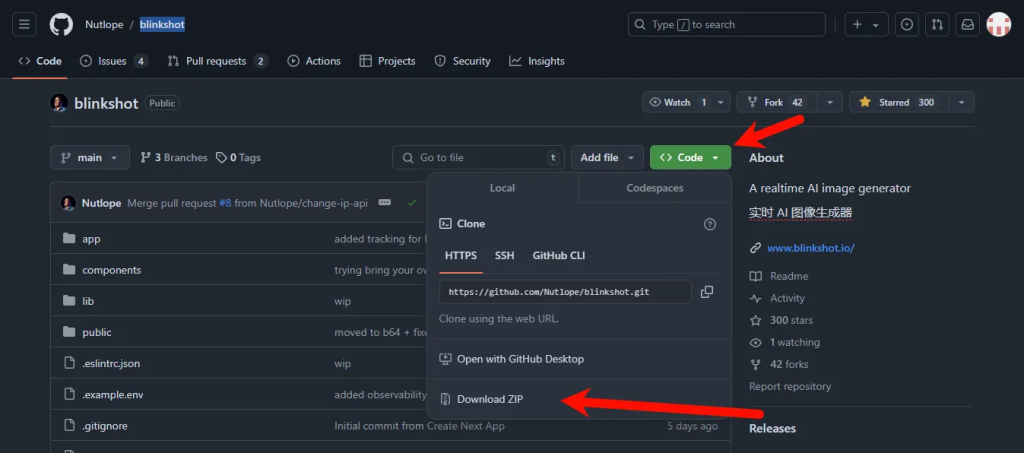Expand the main branch dropdown
Image resolution: width=1024 pixels, height=453 pixels.
(90, 158)
